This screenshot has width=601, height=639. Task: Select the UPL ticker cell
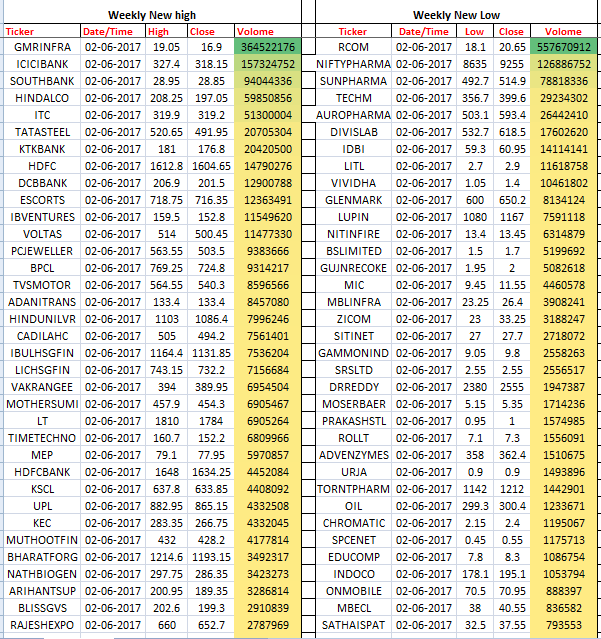(42, 506)
